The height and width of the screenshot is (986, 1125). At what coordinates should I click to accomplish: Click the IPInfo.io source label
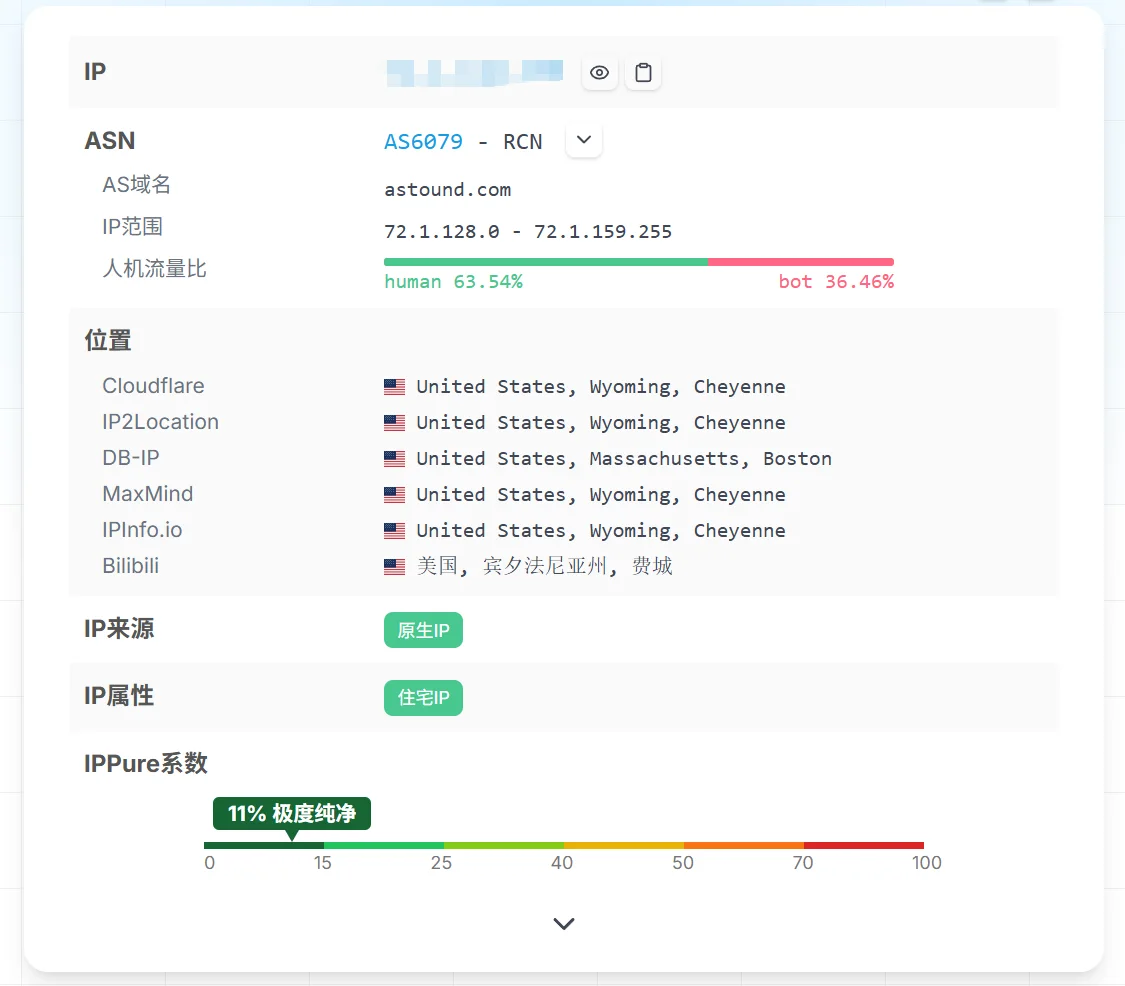pos(142,530)
